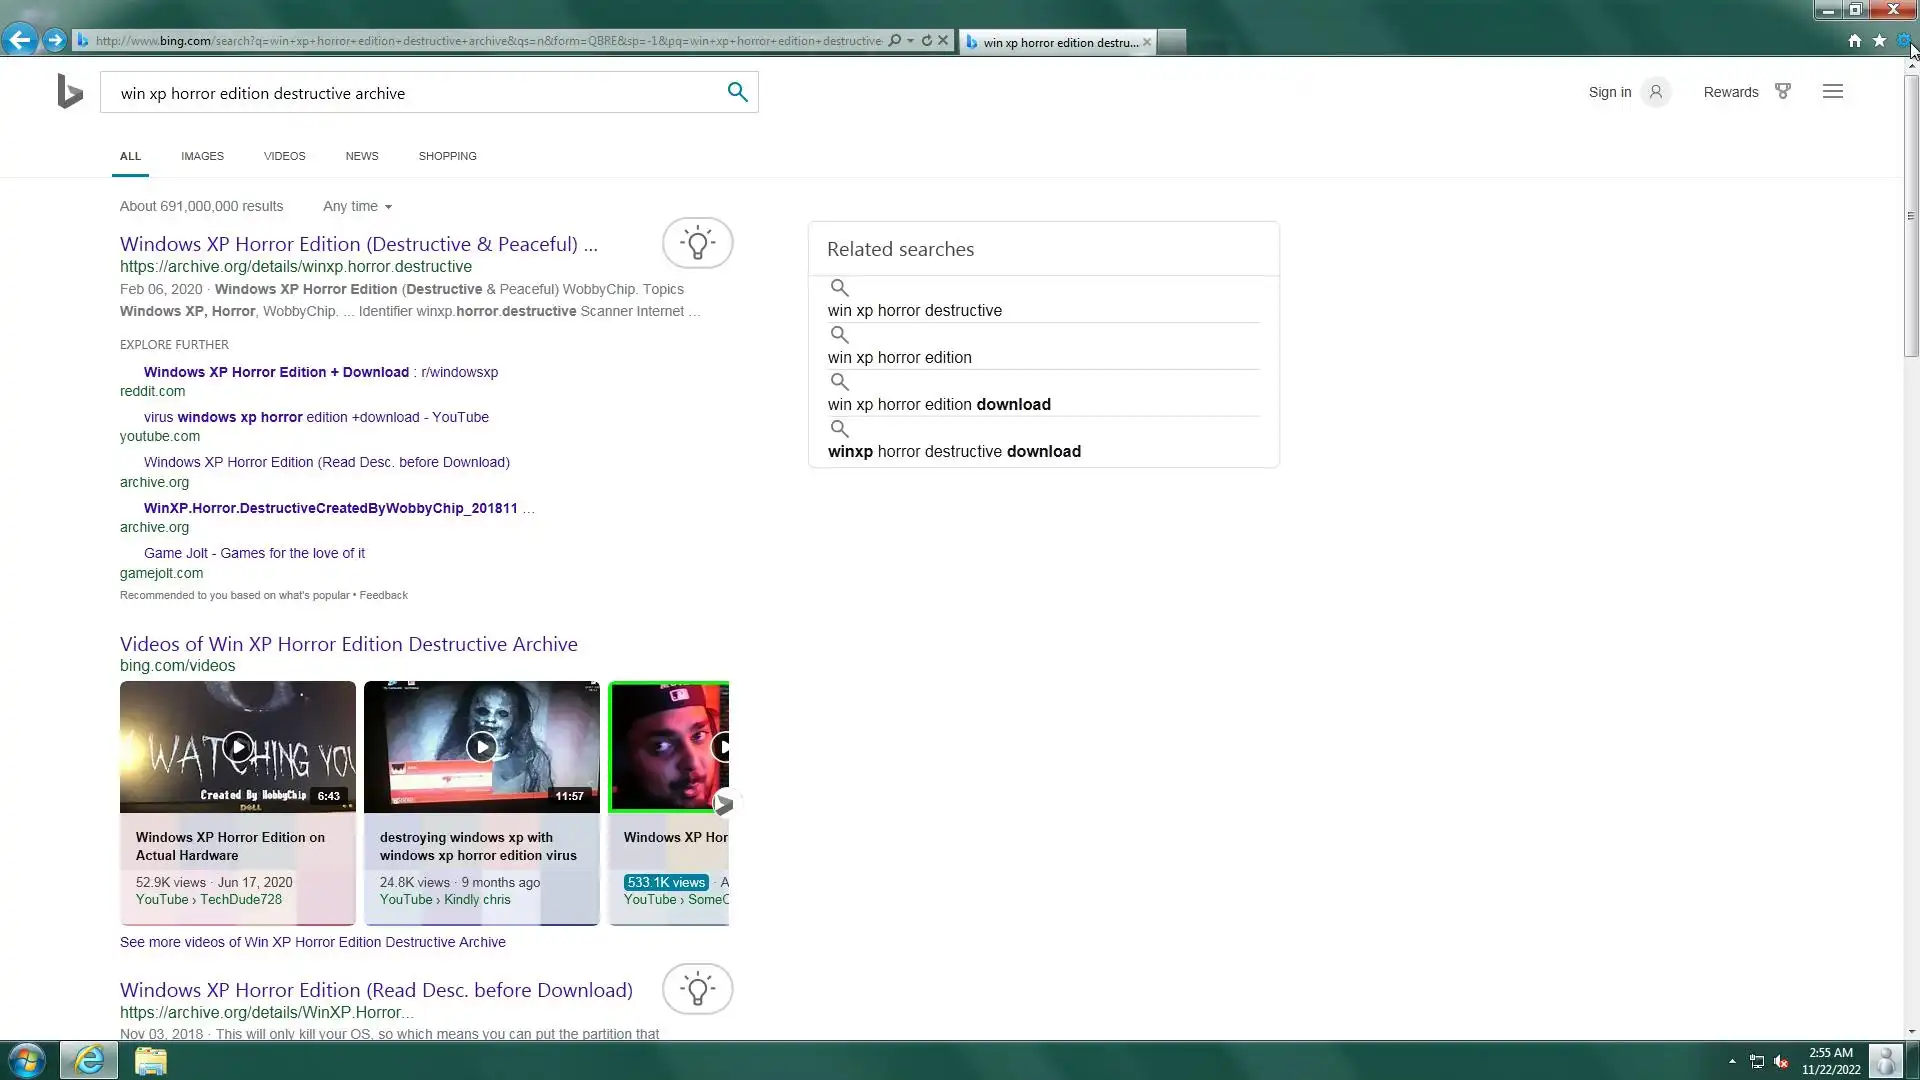Open address bar search dropdown arrow
The height and width of the screenshot is (1080, 1920).
(910, 41)
